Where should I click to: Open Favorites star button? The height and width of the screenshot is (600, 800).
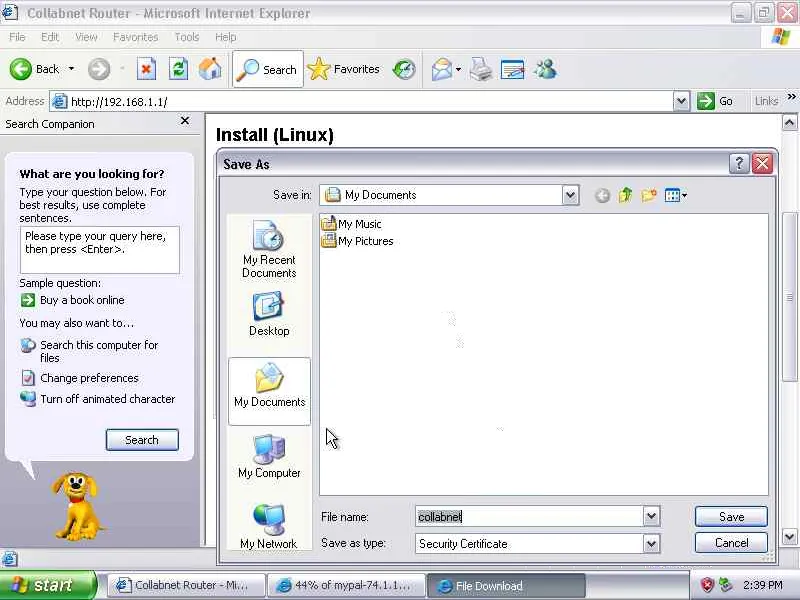click(x=344, y=69)
